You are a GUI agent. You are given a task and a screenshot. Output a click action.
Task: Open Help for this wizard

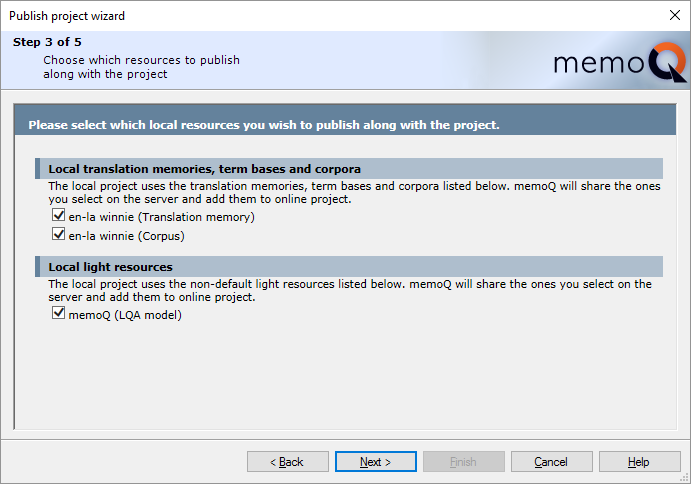pos(639,462)
